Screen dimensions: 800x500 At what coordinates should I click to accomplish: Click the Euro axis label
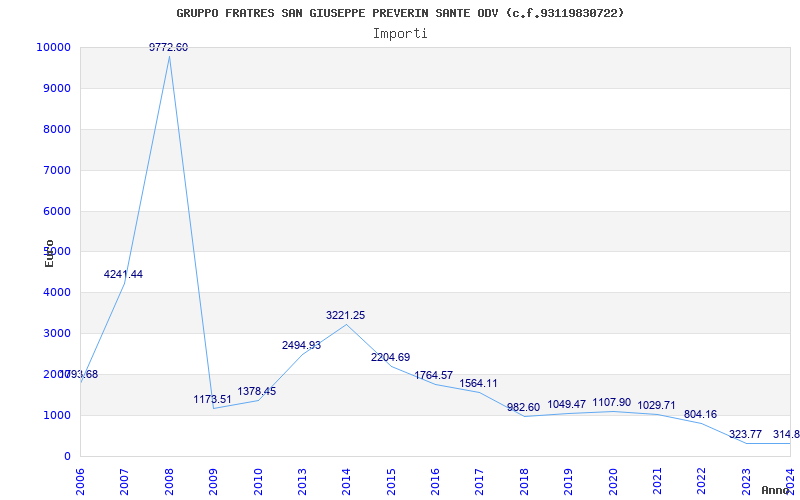(49, 253)
